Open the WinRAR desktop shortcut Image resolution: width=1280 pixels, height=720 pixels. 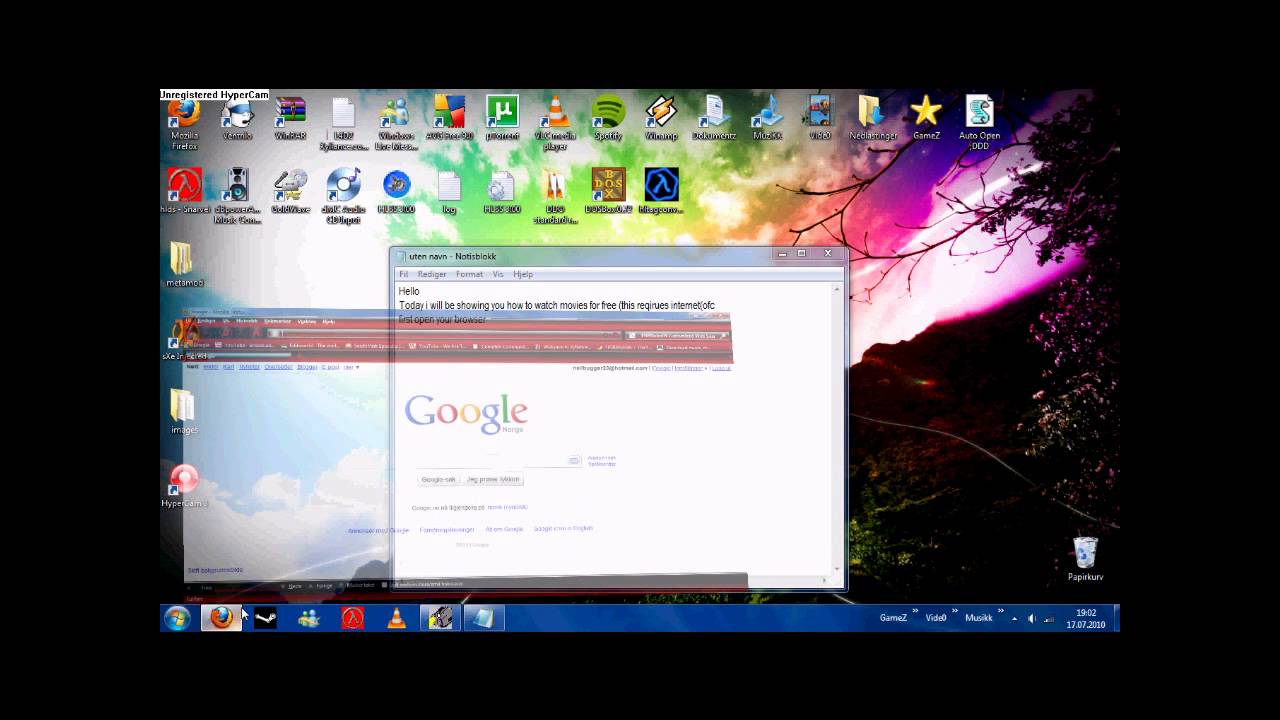[290, 120]
